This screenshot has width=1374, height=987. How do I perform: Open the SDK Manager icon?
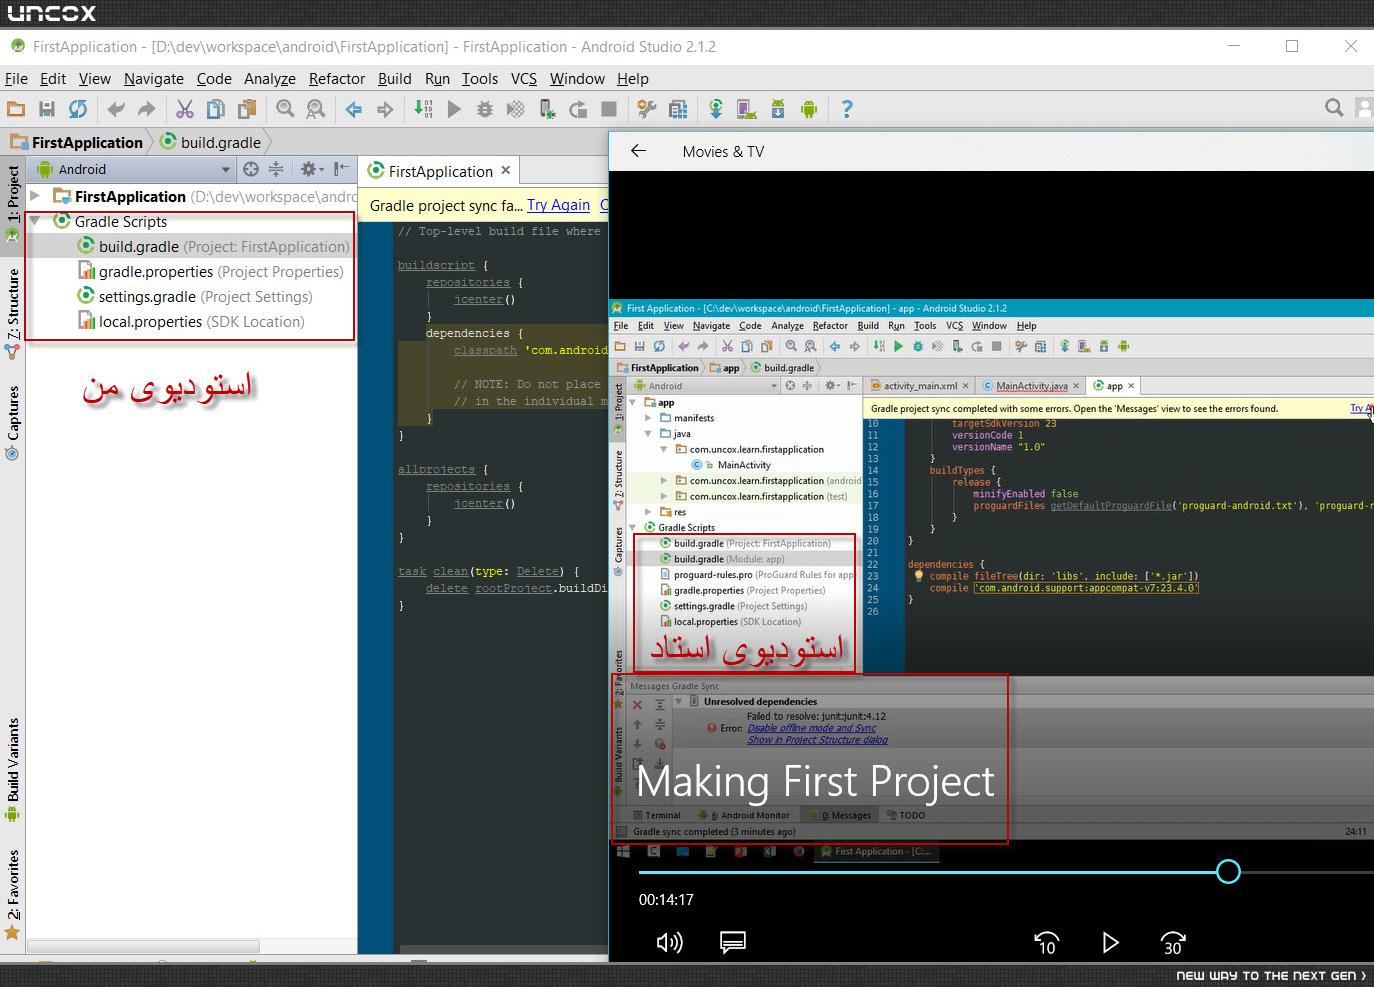(778, 109)
